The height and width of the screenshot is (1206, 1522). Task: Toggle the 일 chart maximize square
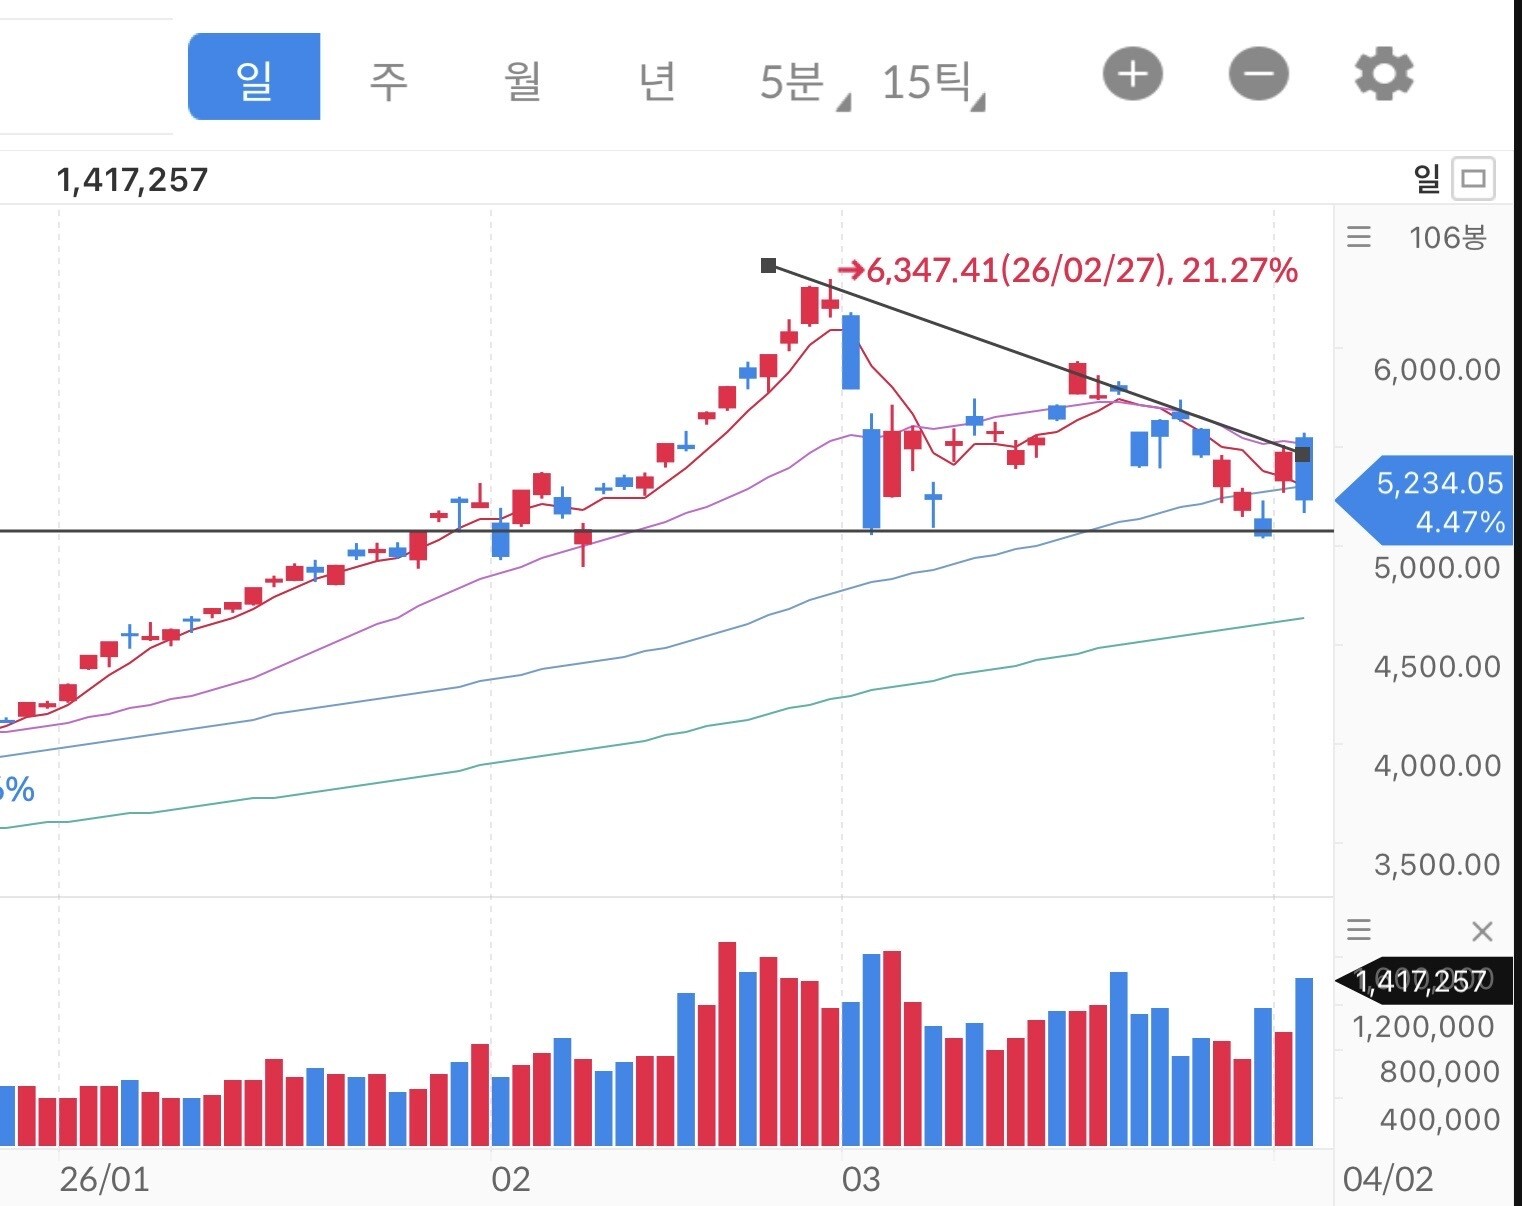(1473, 179)
